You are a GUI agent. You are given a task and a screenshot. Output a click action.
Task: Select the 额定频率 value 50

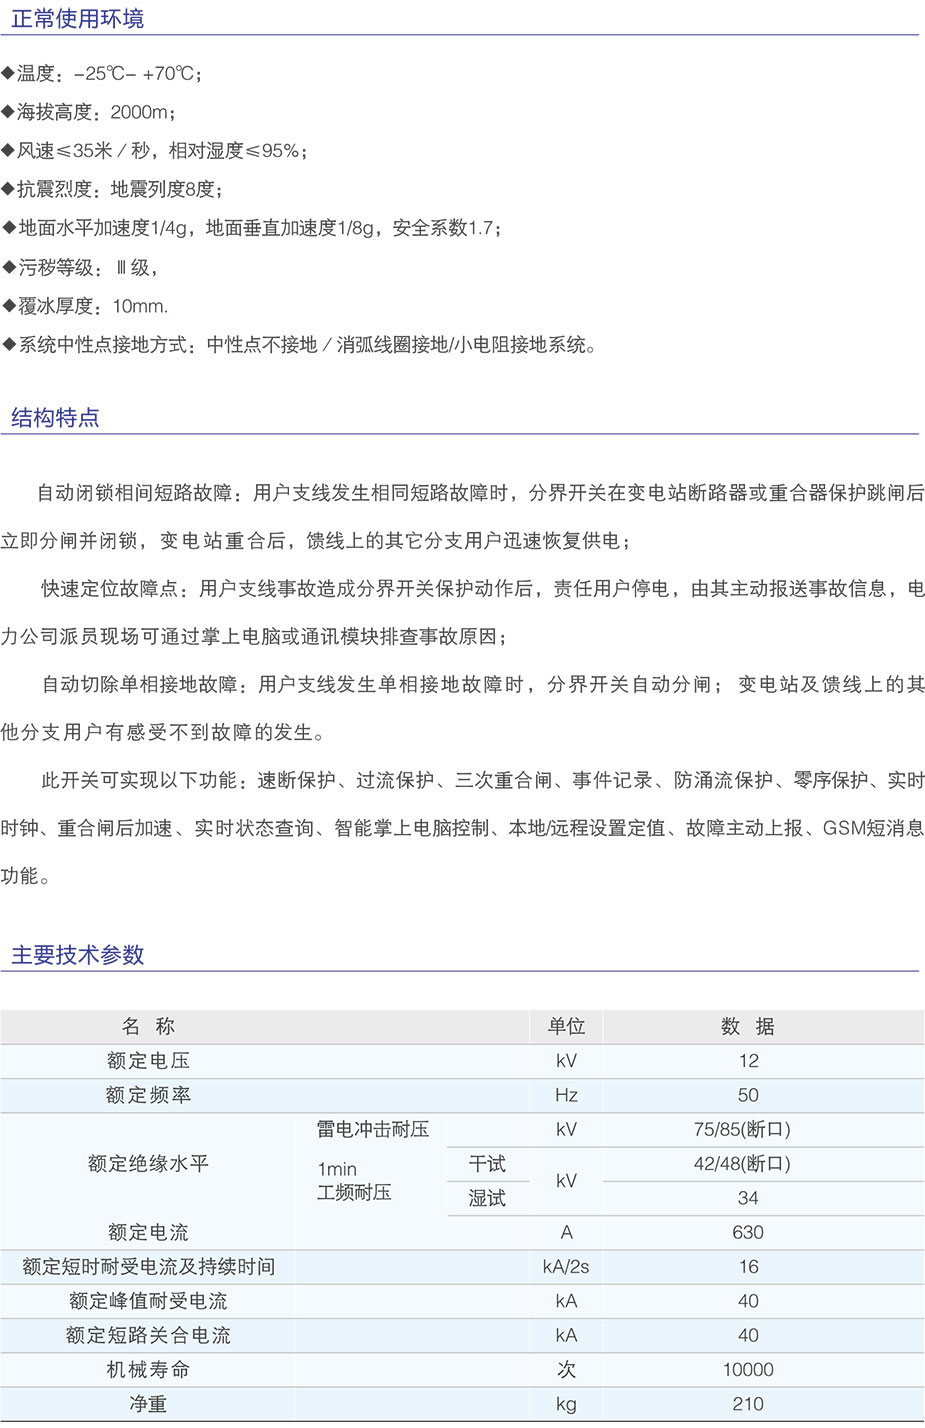(x=747, y=1096)
